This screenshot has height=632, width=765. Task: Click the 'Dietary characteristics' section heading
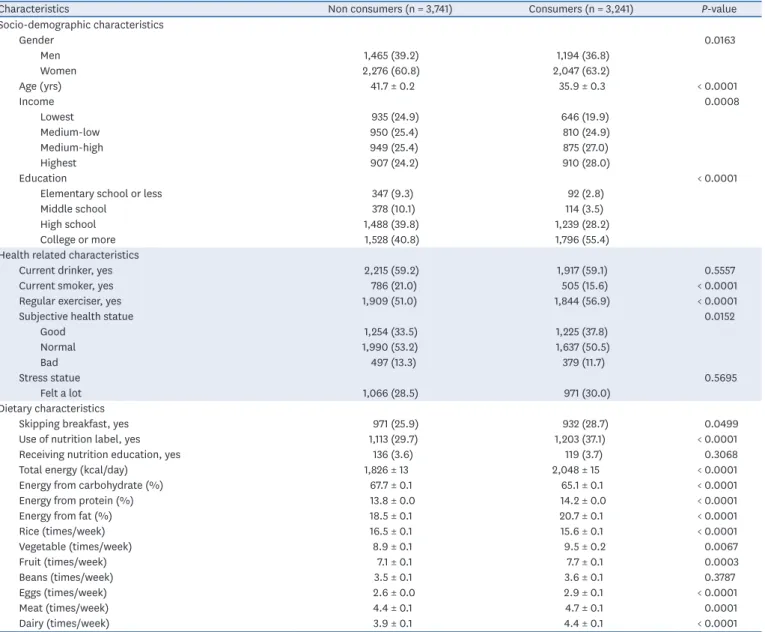(x=52, y=408)
